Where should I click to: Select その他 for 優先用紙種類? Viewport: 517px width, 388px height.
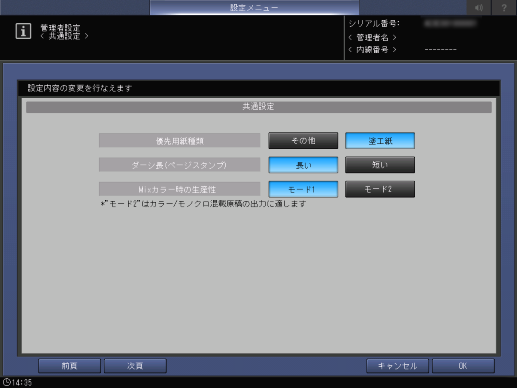[x=303, y=141]
